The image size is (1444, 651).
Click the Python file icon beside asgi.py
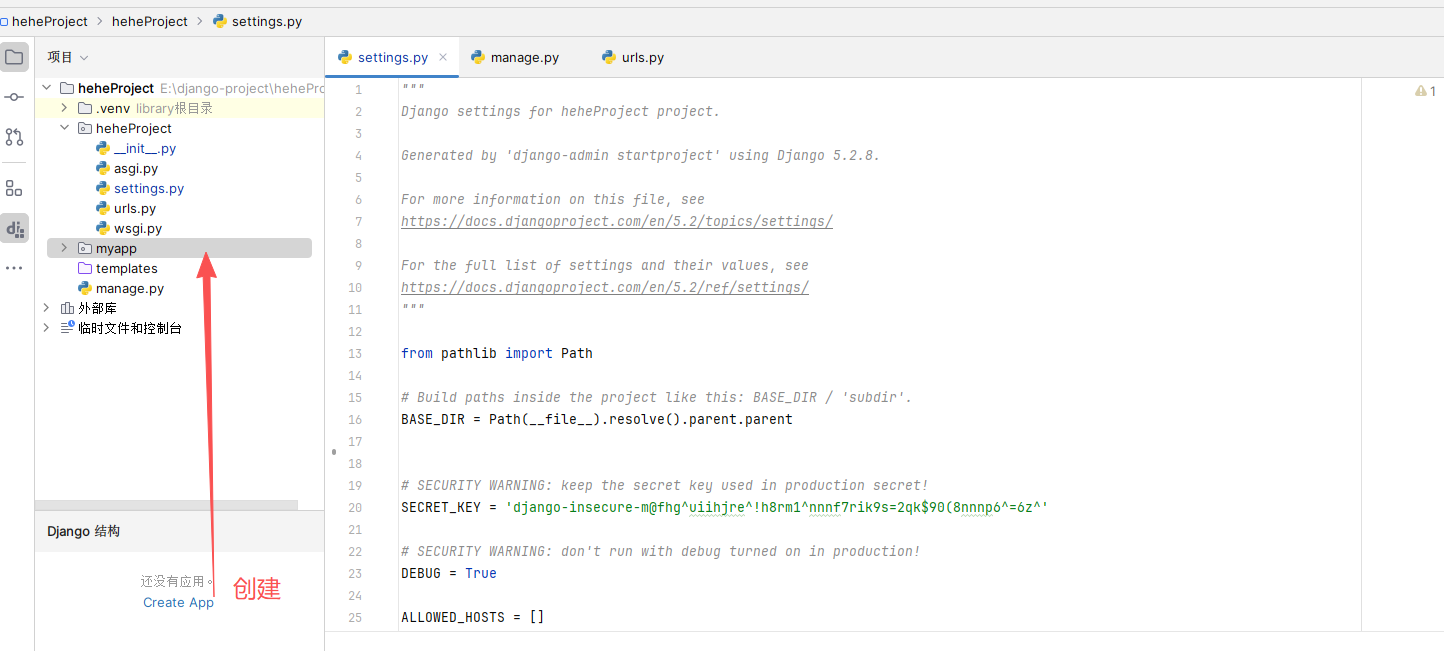(x=102, y=168)
